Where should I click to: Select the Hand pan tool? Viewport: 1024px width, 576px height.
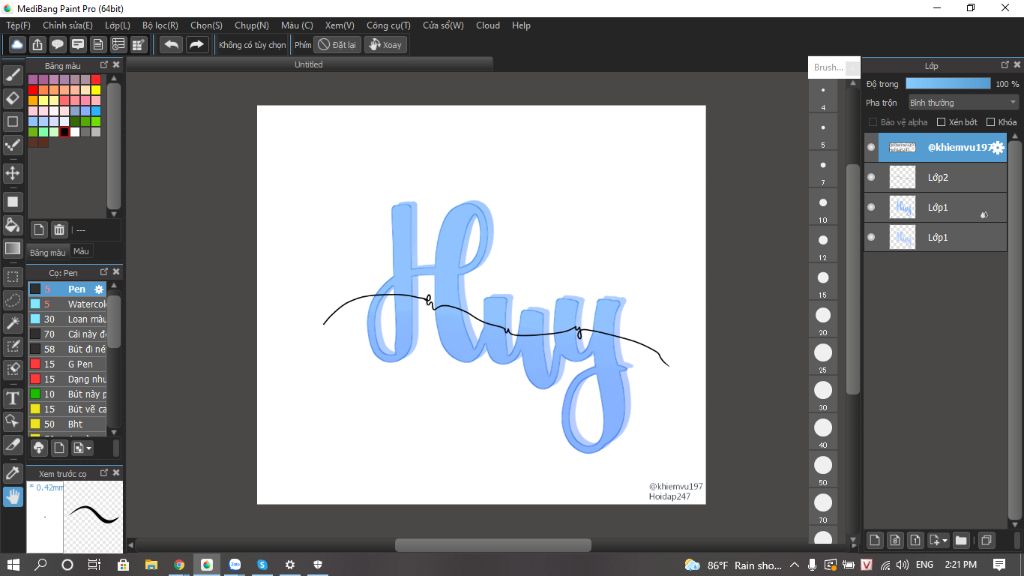pyautogui.click(x=12, y=497)
